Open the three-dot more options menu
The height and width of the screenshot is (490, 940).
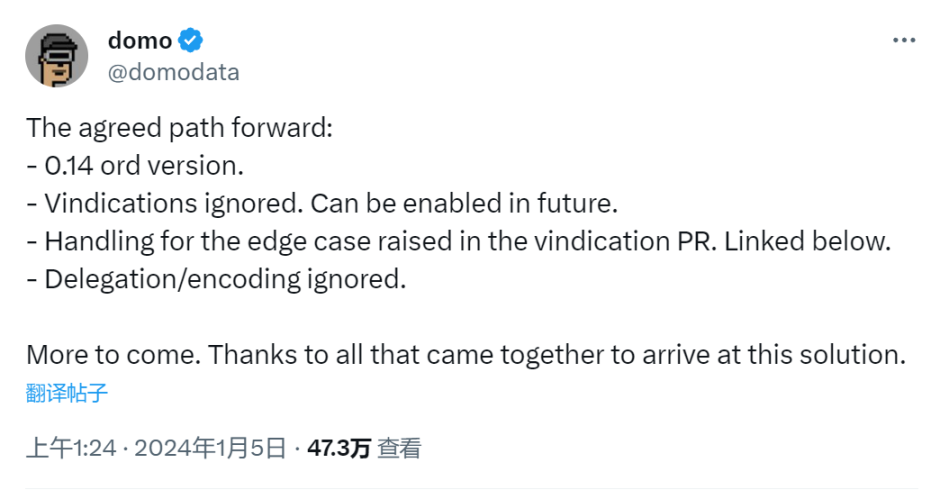pos(903,40)
